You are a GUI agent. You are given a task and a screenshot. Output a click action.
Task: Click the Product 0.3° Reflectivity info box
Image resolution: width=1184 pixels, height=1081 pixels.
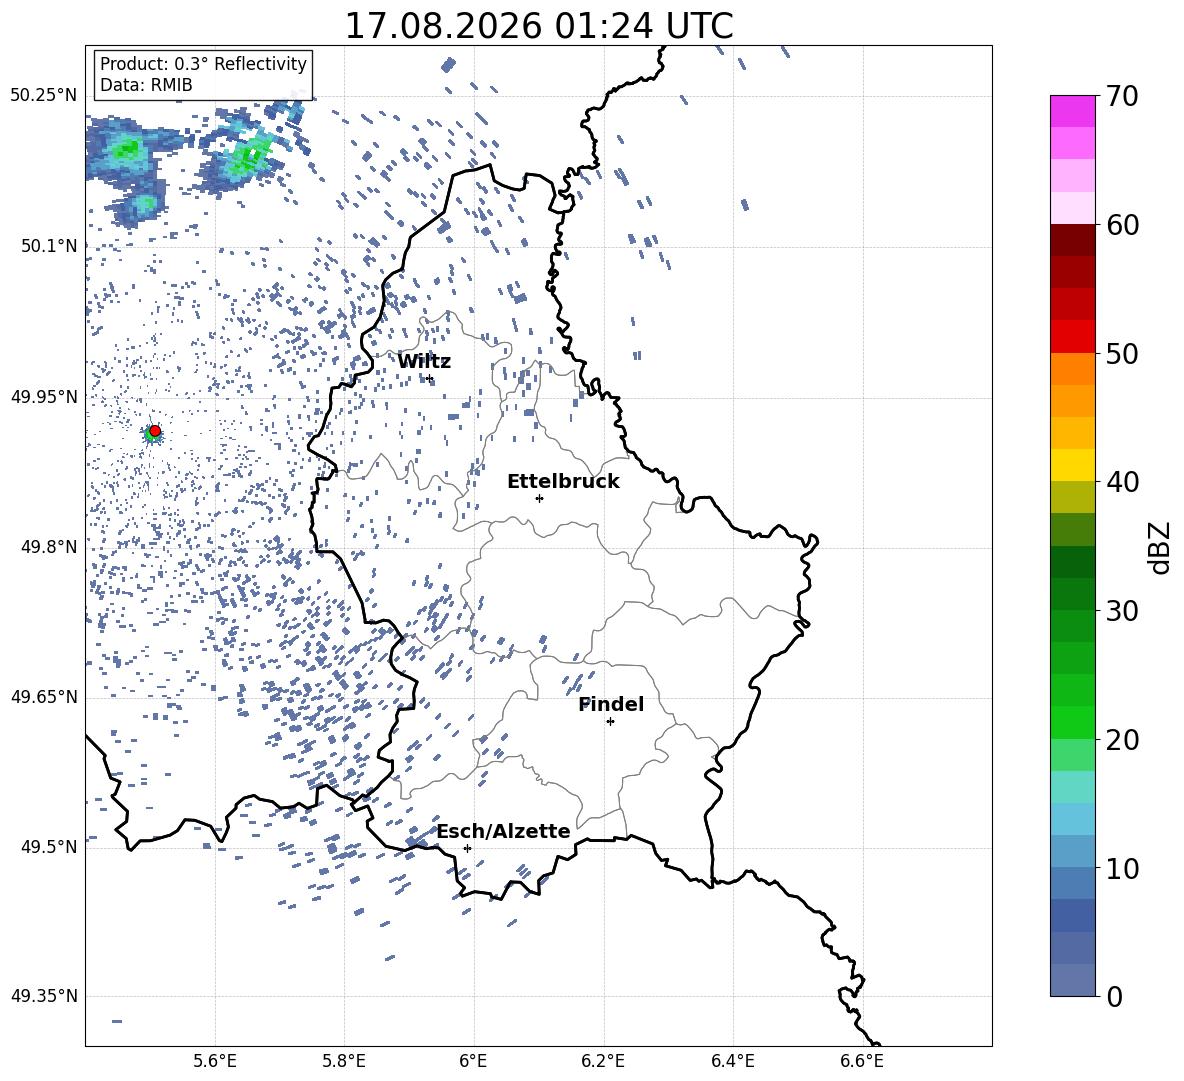pyautogui.click(x=203, y=74)
